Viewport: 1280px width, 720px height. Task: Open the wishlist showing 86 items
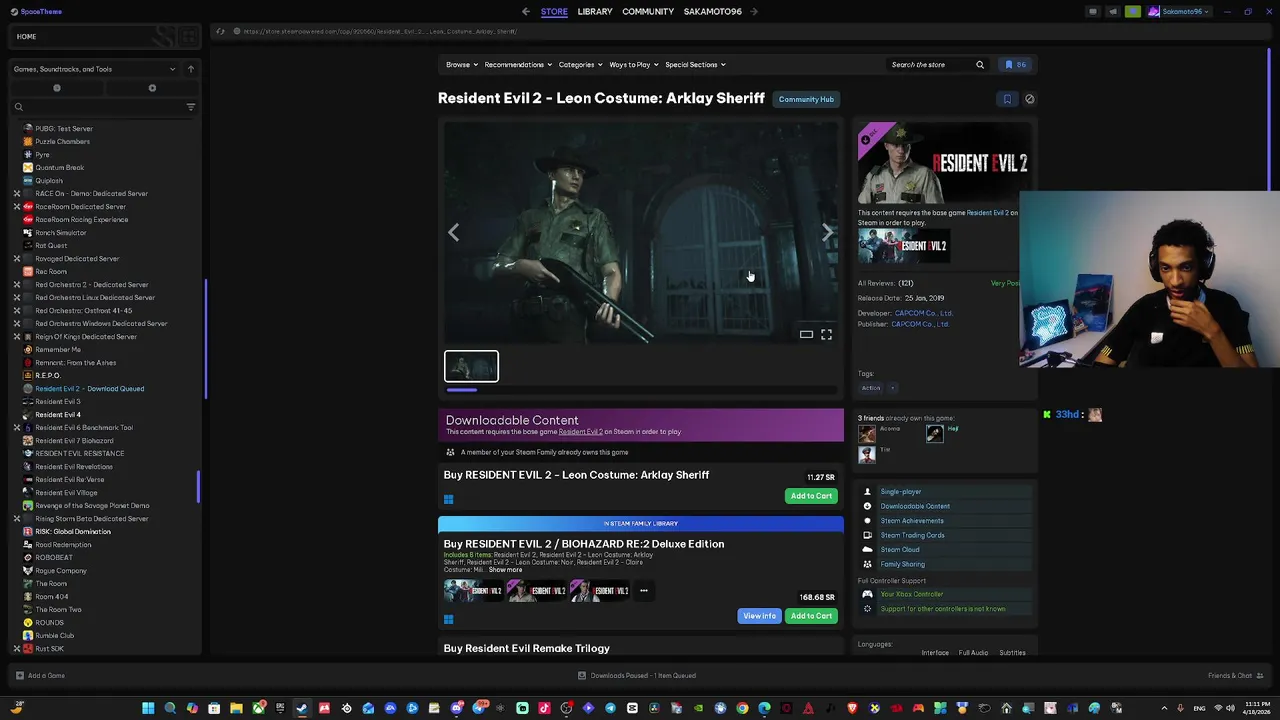1015,65
